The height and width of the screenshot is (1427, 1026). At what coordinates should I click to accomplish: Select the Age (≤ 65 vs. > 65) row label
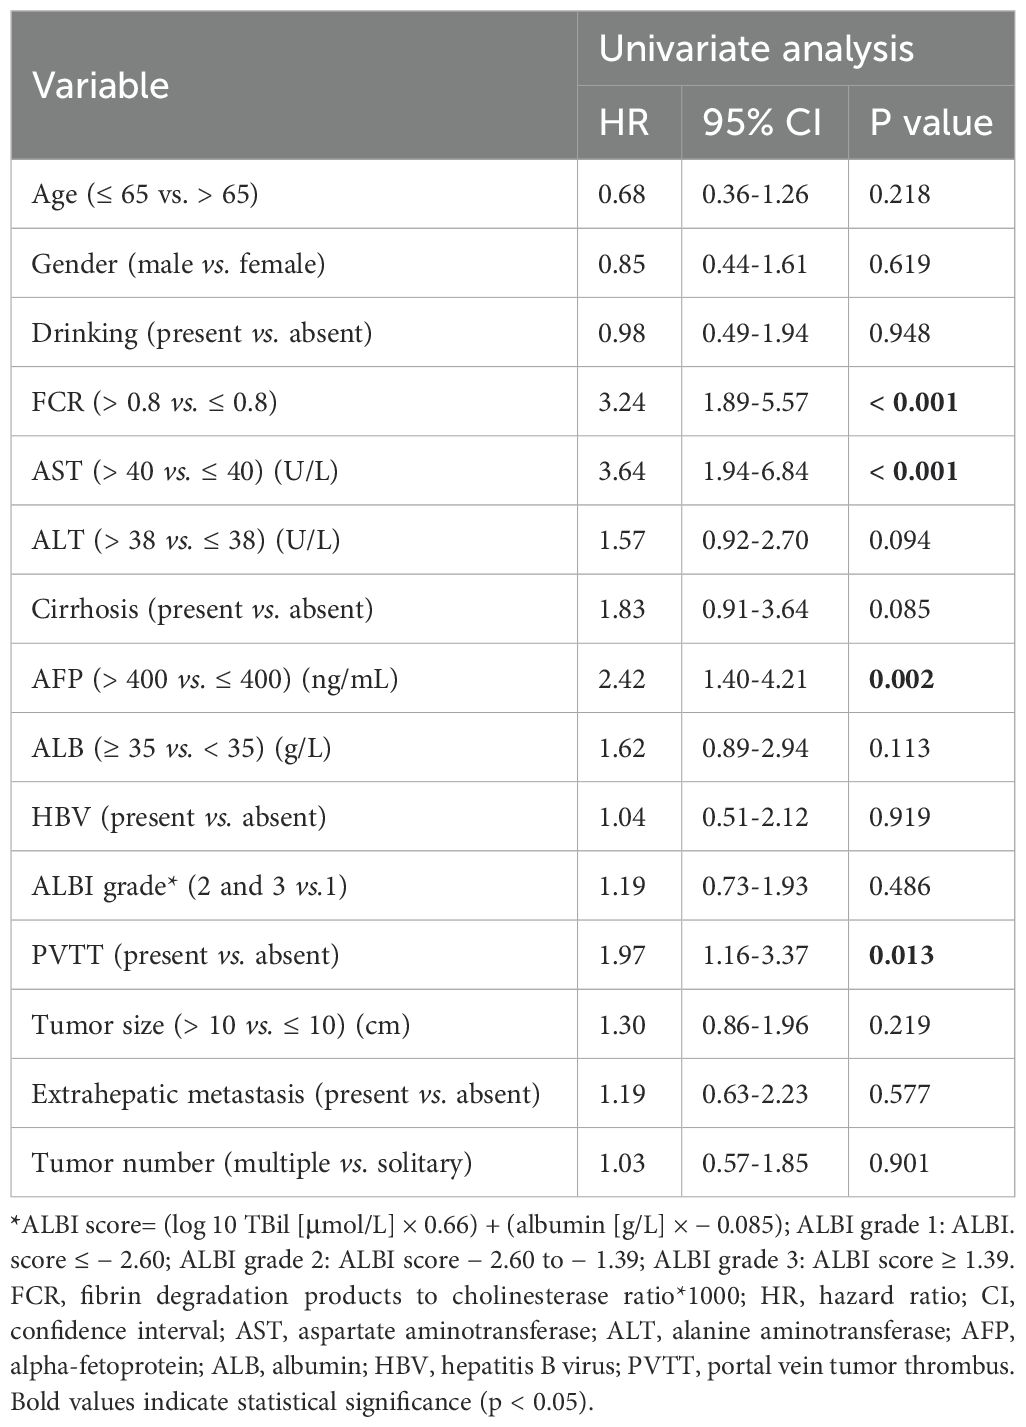pos(145,193)
